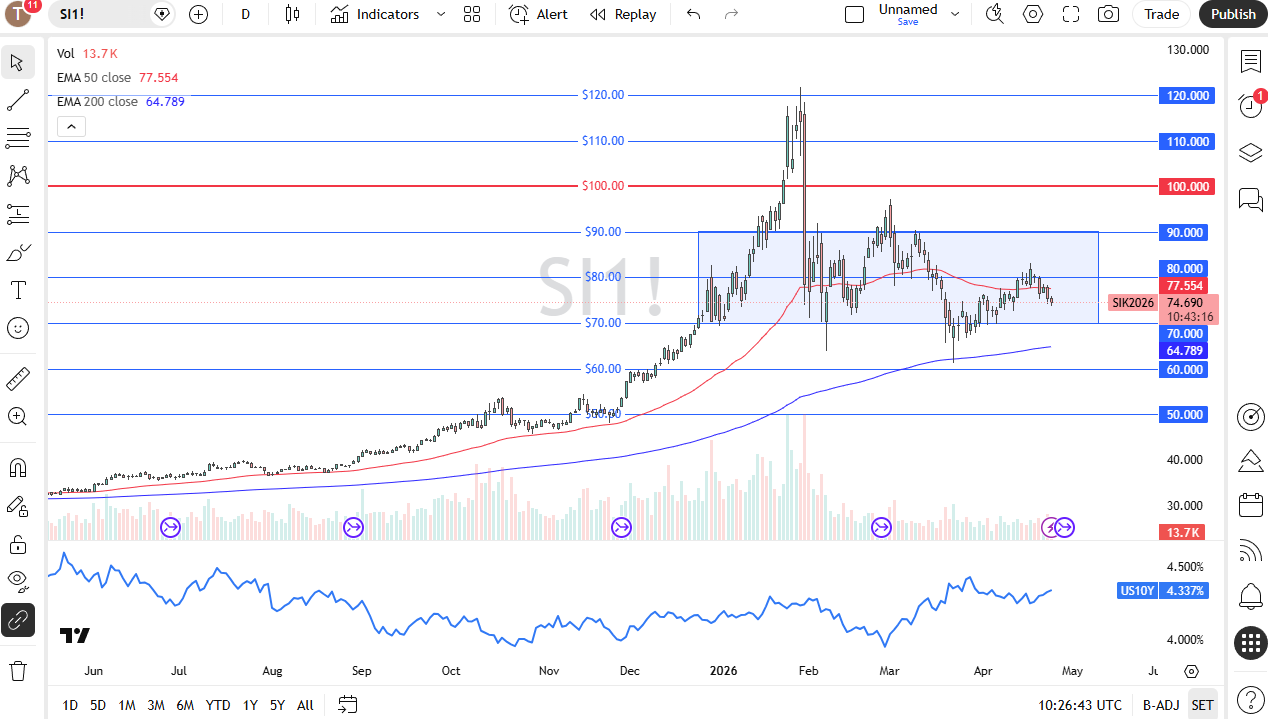
Task: Toggle the drawings link sync tool
Action: click(x=17, y=620)
